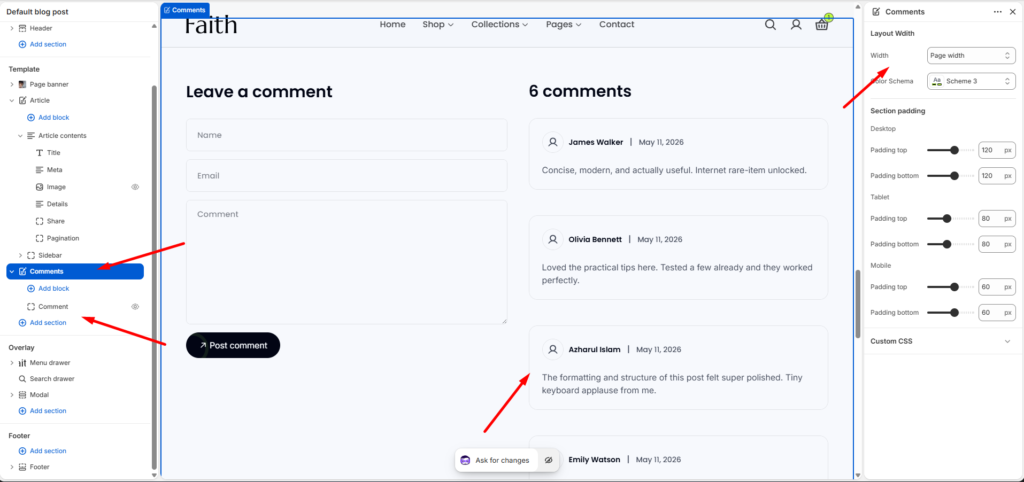Viewport: 1024px width, 482px height.
Task: Click the Share block icon
Action: 39,221
